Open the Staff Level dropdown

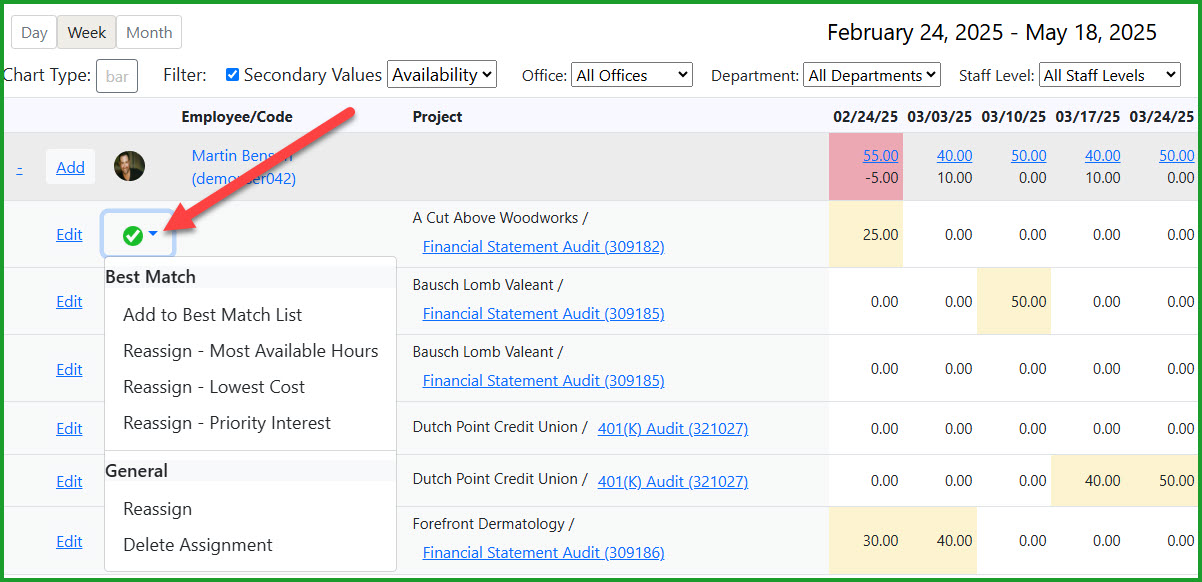point(1110,75)
